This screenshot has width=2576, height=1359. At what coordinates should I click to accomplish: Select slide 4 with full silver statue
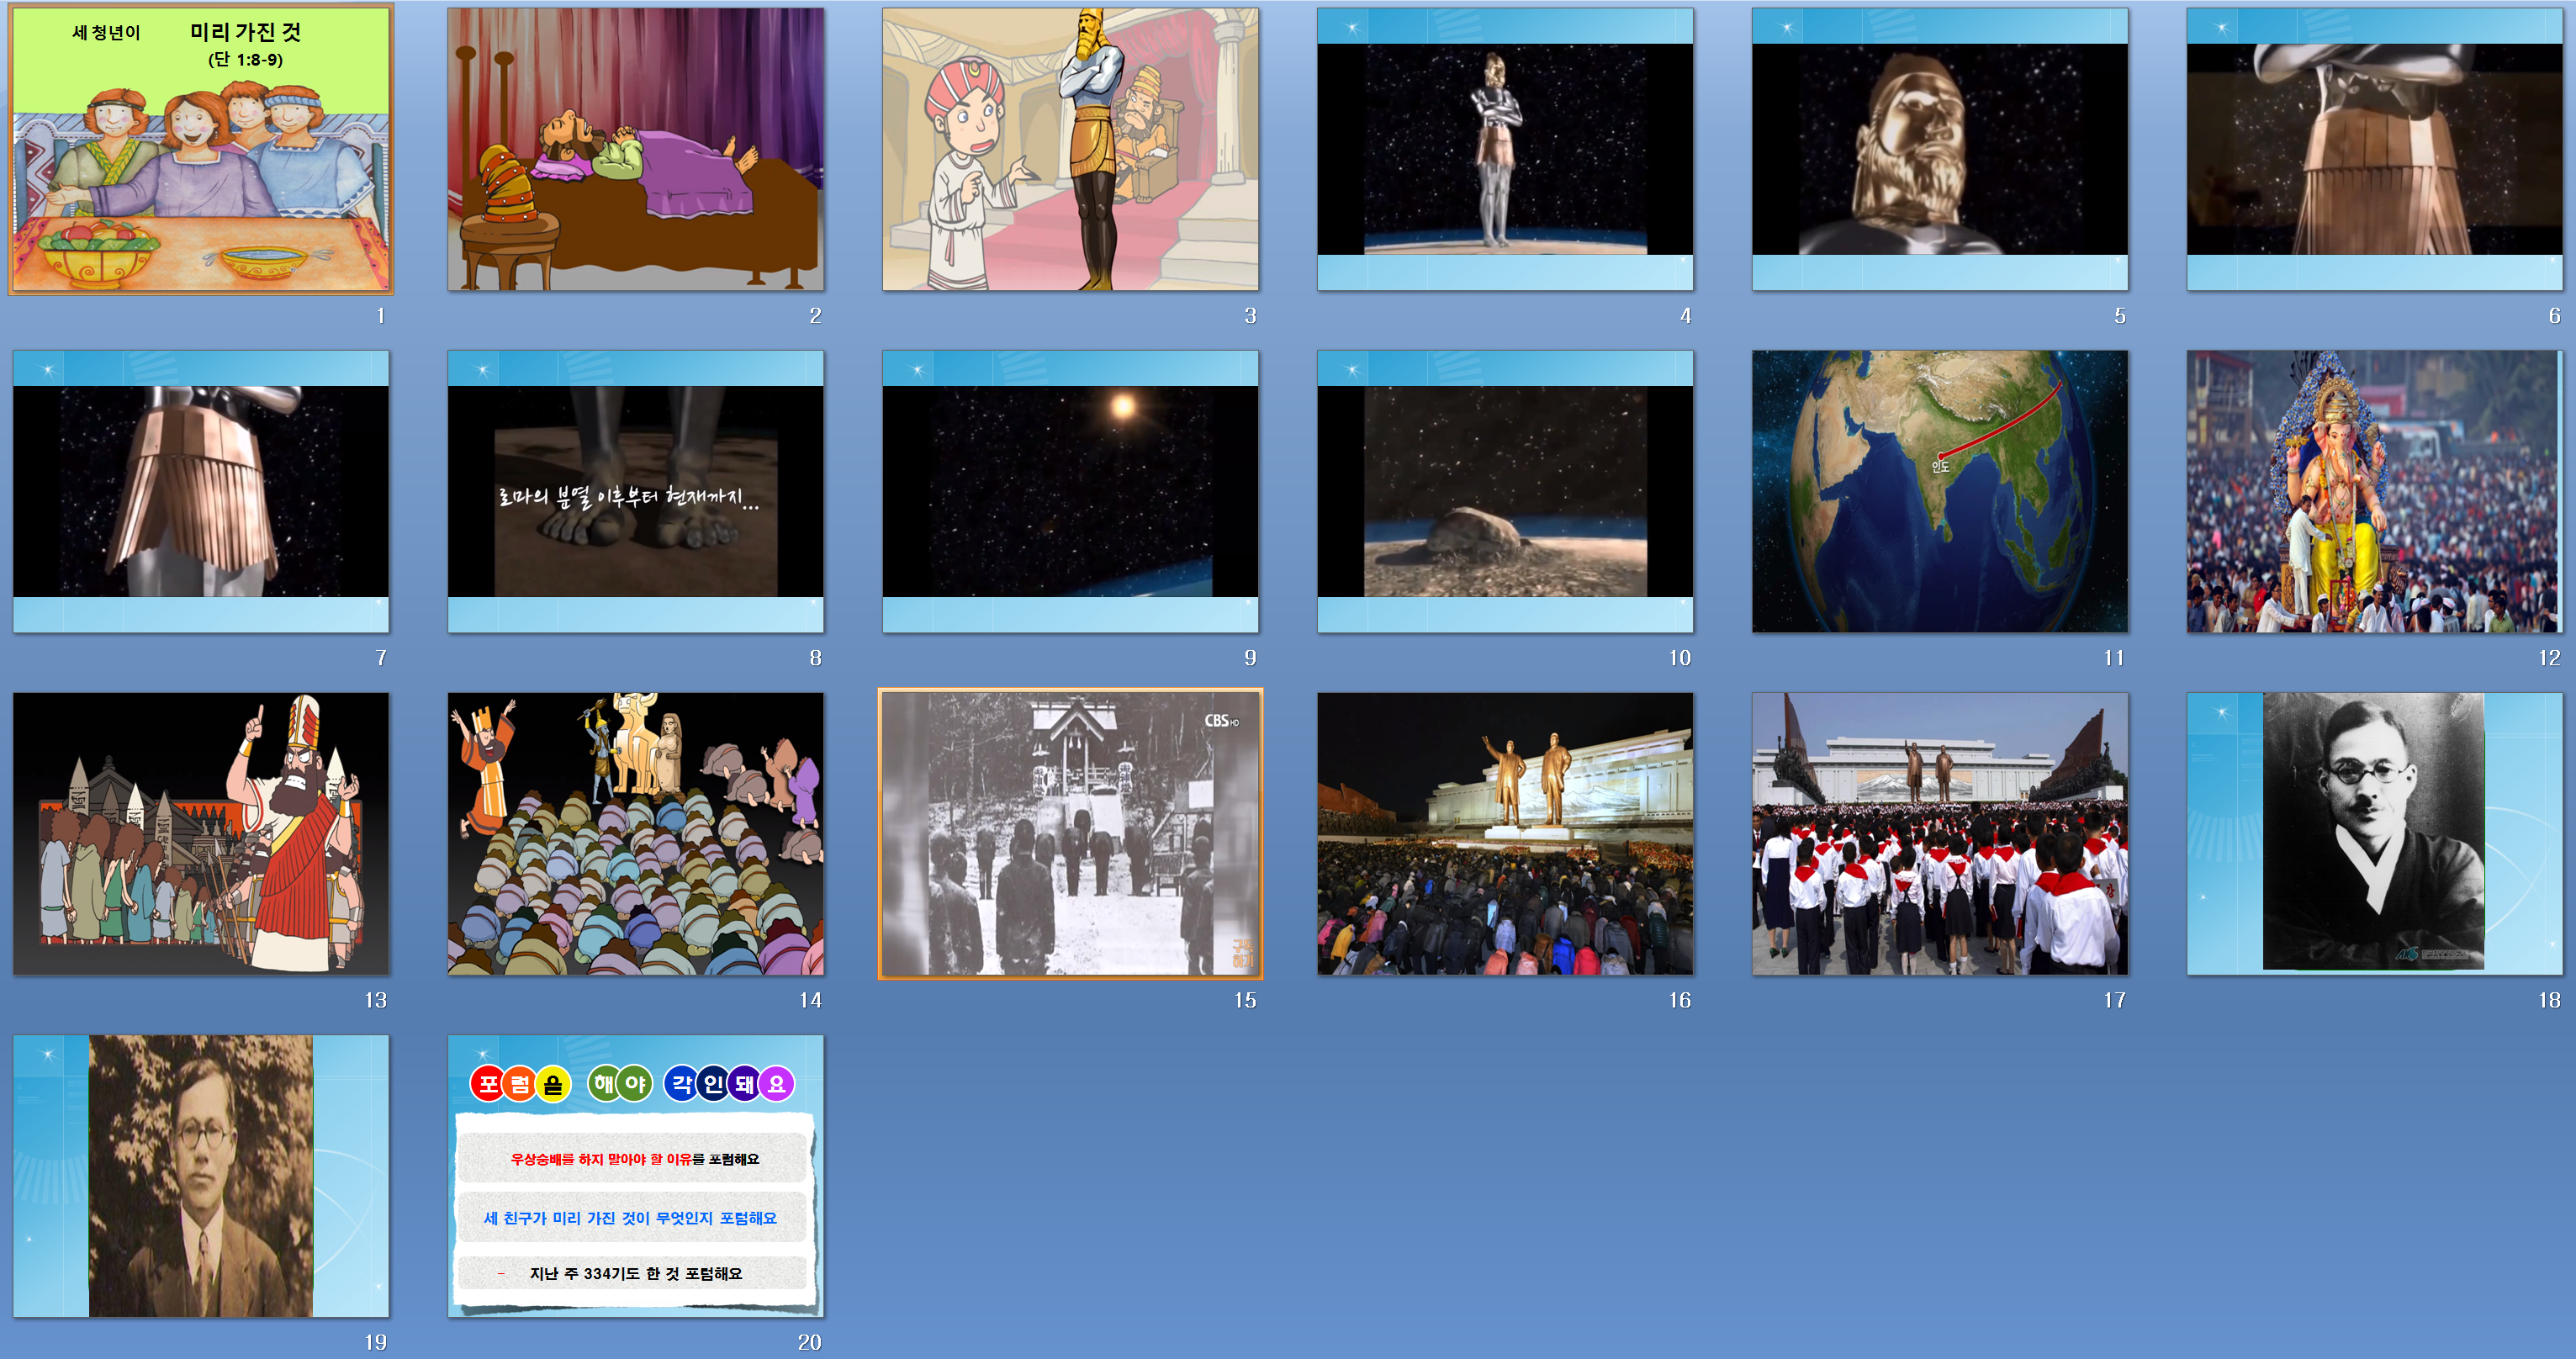tap(1505, 149)
